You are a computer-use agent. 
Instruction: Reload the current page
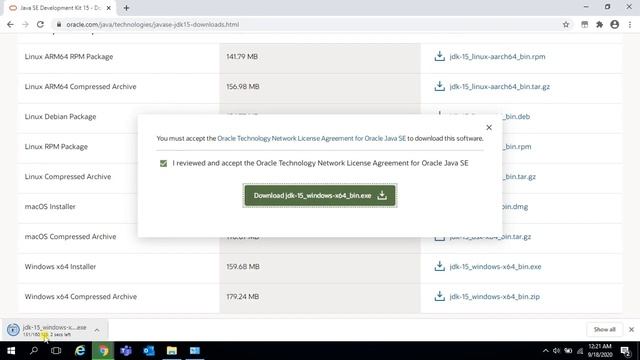pos(40,24)
